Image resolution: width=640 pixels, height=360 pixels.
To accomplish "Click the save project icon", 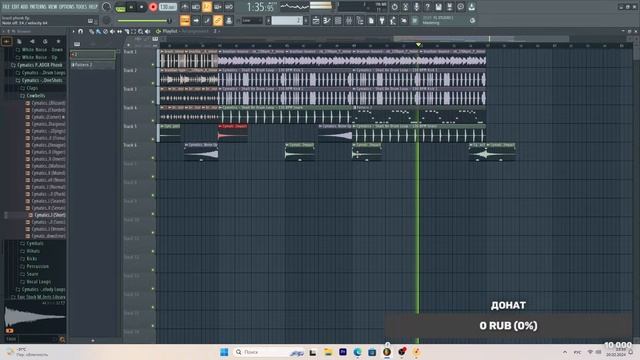I will tap(438, 7).
